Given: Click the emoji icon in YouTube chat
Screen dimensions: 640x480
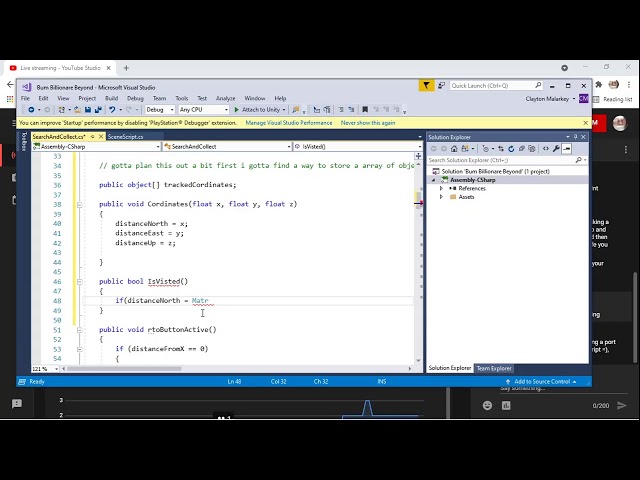Looking at the screenshot, I should tap(487, 405).
